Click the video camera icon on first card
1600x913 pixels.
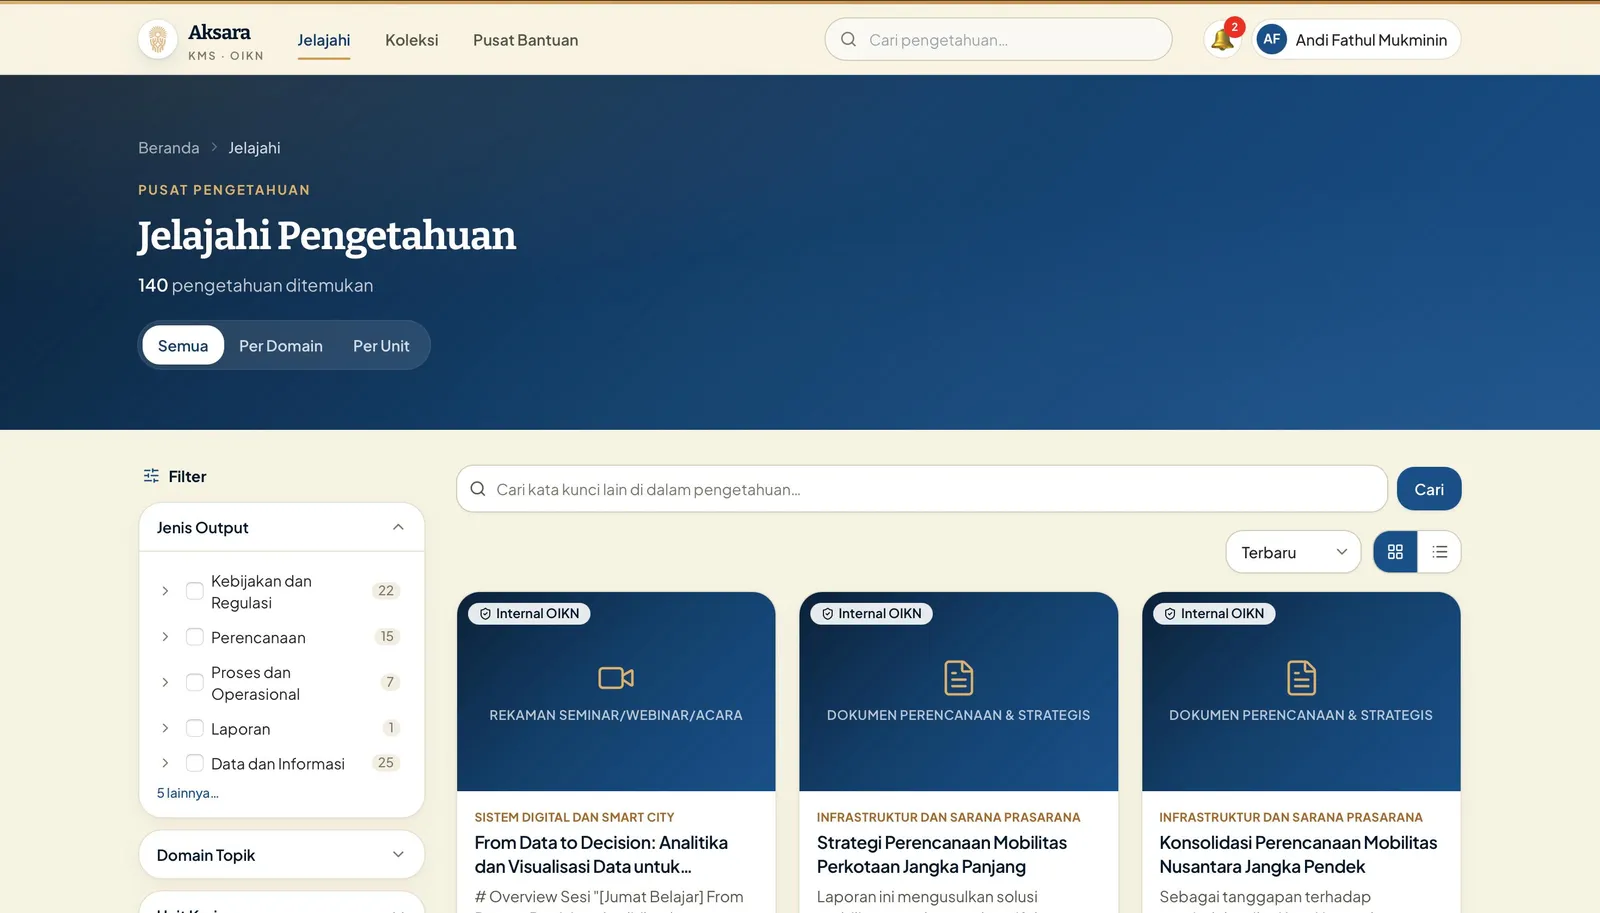pos(616,678)
